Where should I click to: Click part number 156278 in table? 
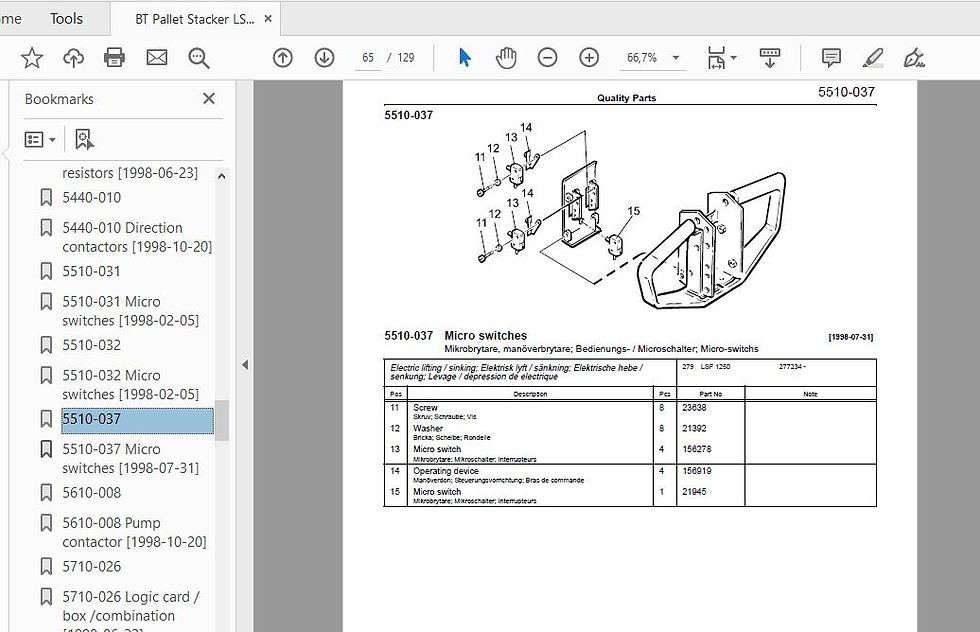[x=696, y=449]
